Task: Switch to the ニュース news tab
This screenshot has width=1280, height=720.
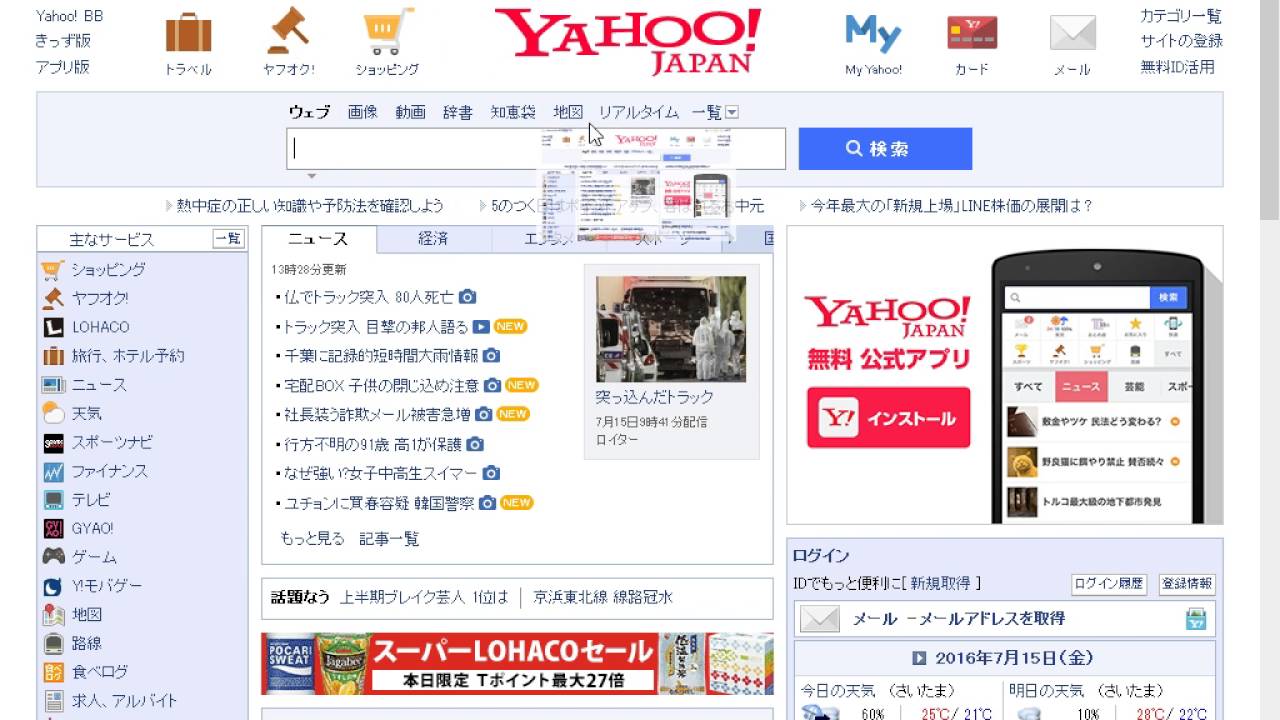Action: (x=318, y=239)
